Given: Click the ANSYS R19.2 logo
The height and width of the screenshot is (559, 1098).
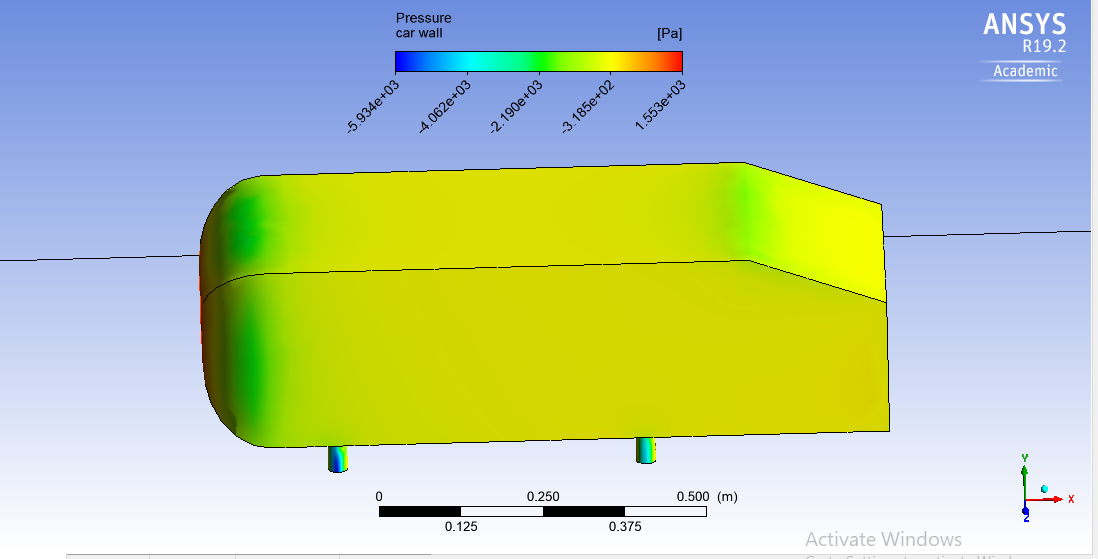Looking at the screenshot, I should (1024, 33).
